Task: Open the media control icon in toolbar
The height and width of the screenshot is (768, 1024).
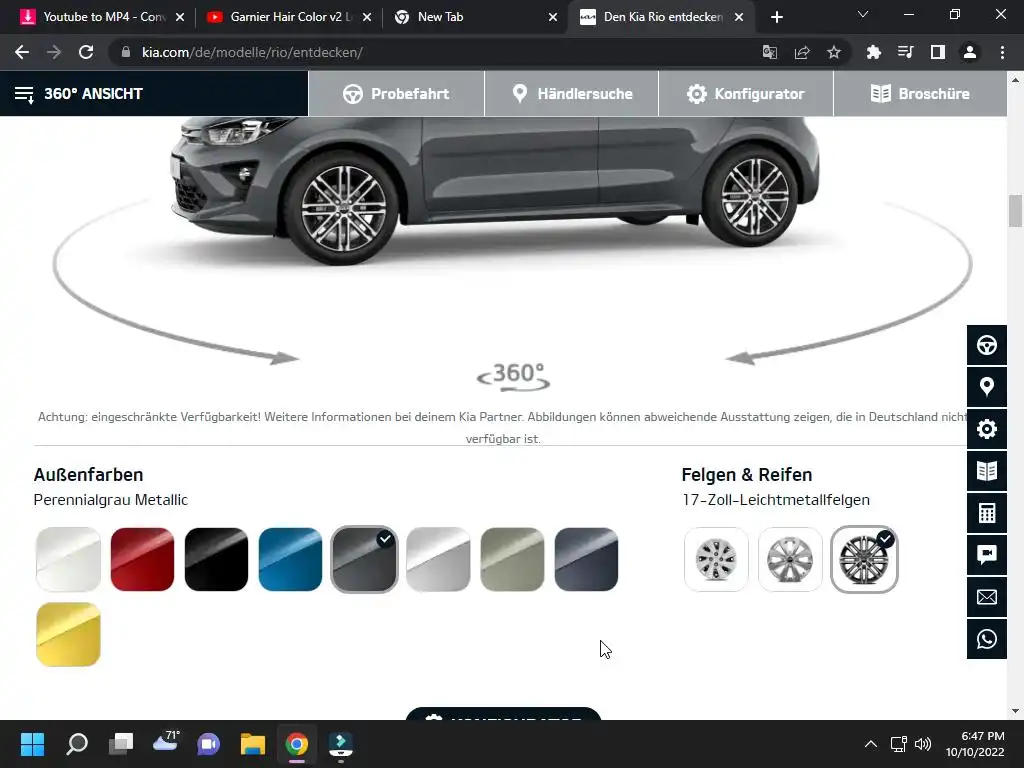Action: (906, 52)
